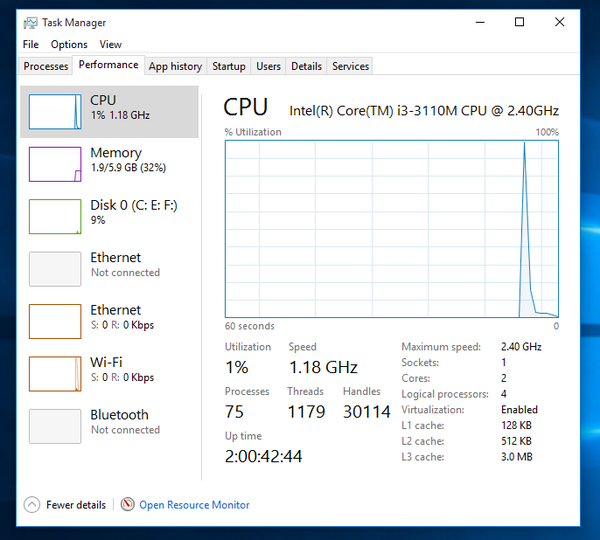Screen dimensions: 600x540
Task: Open Resource Monitor link
Action: click(194, 505)
